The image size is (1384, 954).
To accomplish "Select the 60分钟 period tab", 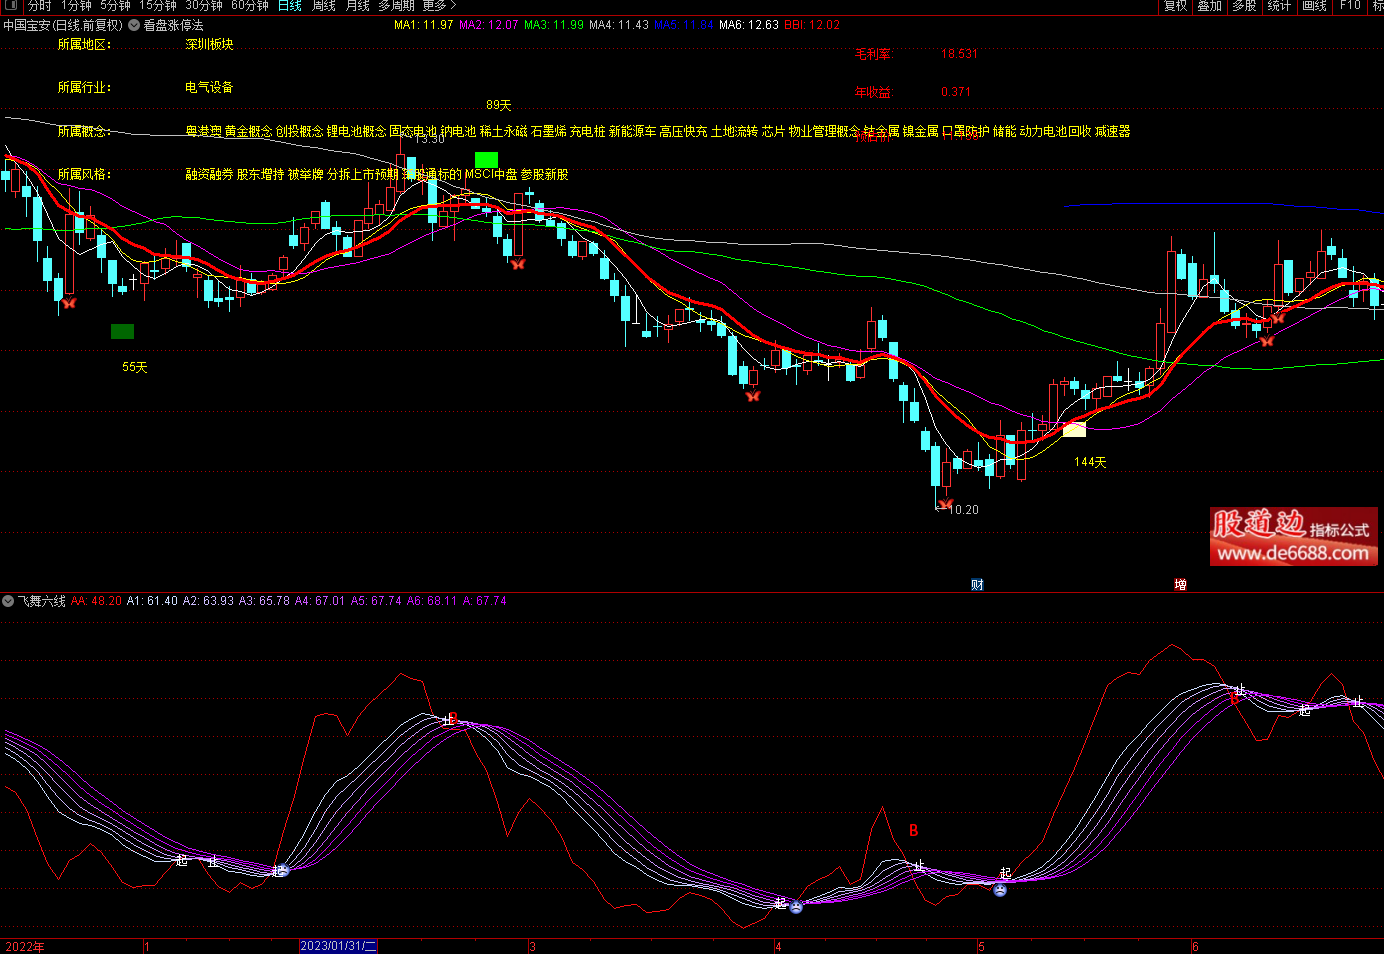I will [249, 5].
